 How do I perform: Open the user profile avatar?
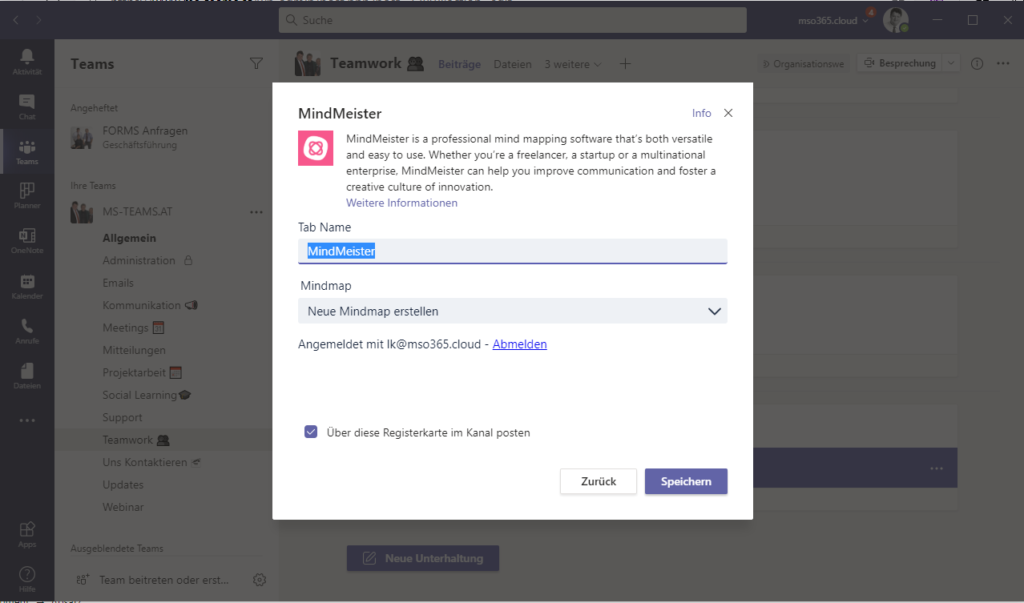pos(895,20)
